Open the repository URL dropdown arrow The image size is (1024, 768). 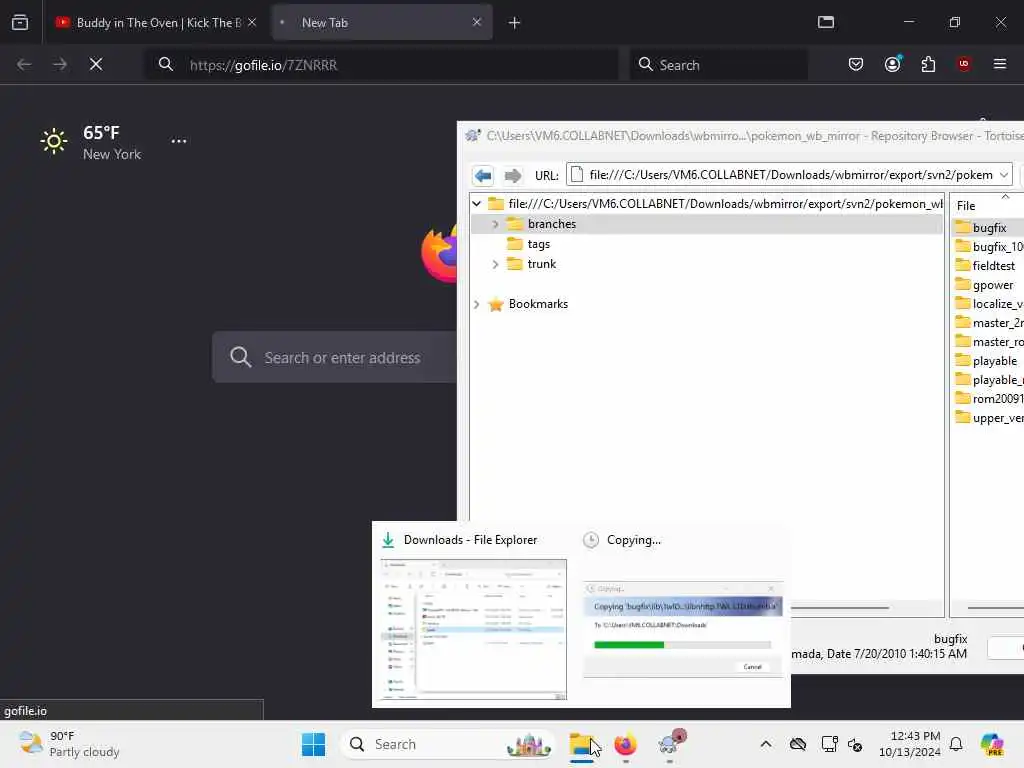point(1004,175)
